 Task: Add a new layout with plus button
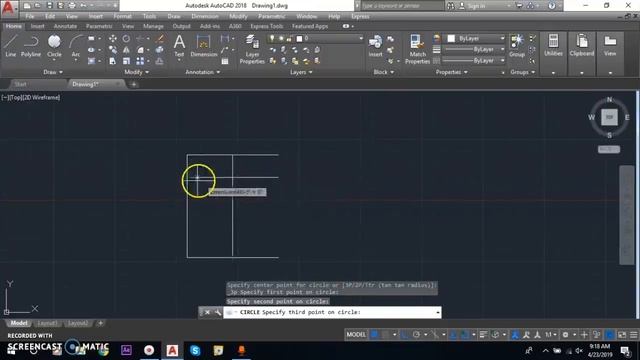(x=100, y=323)
